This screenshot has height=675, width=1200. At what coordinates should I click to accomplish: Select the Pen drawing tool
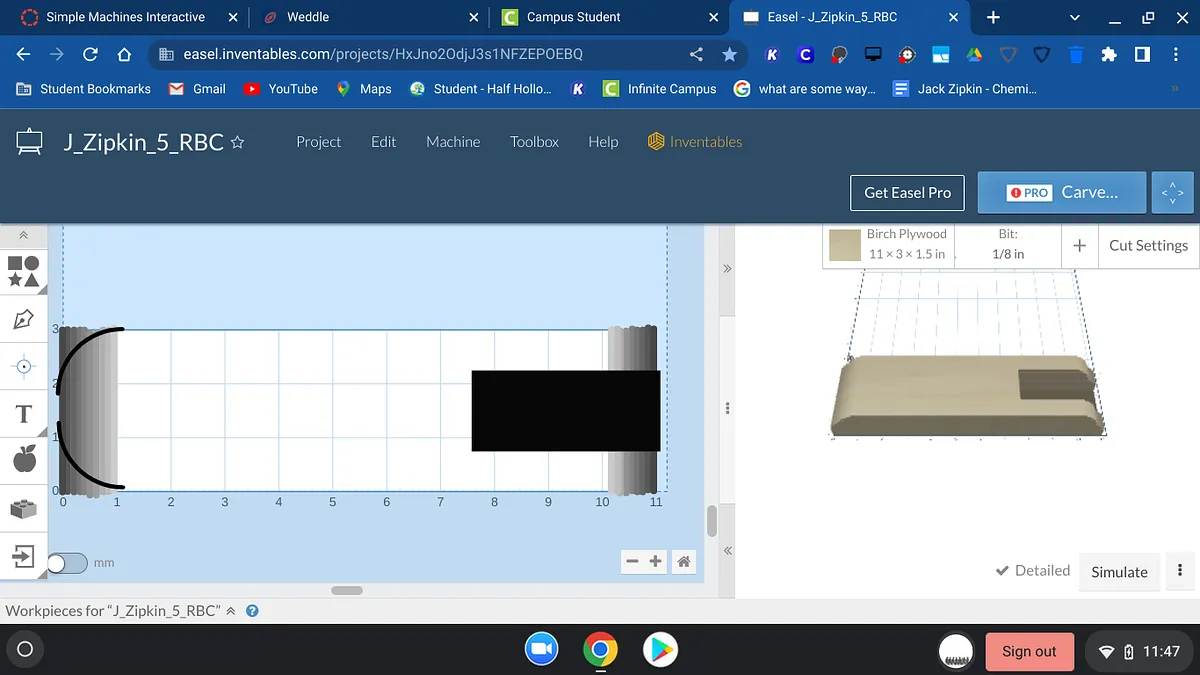(x=24, y=319)
